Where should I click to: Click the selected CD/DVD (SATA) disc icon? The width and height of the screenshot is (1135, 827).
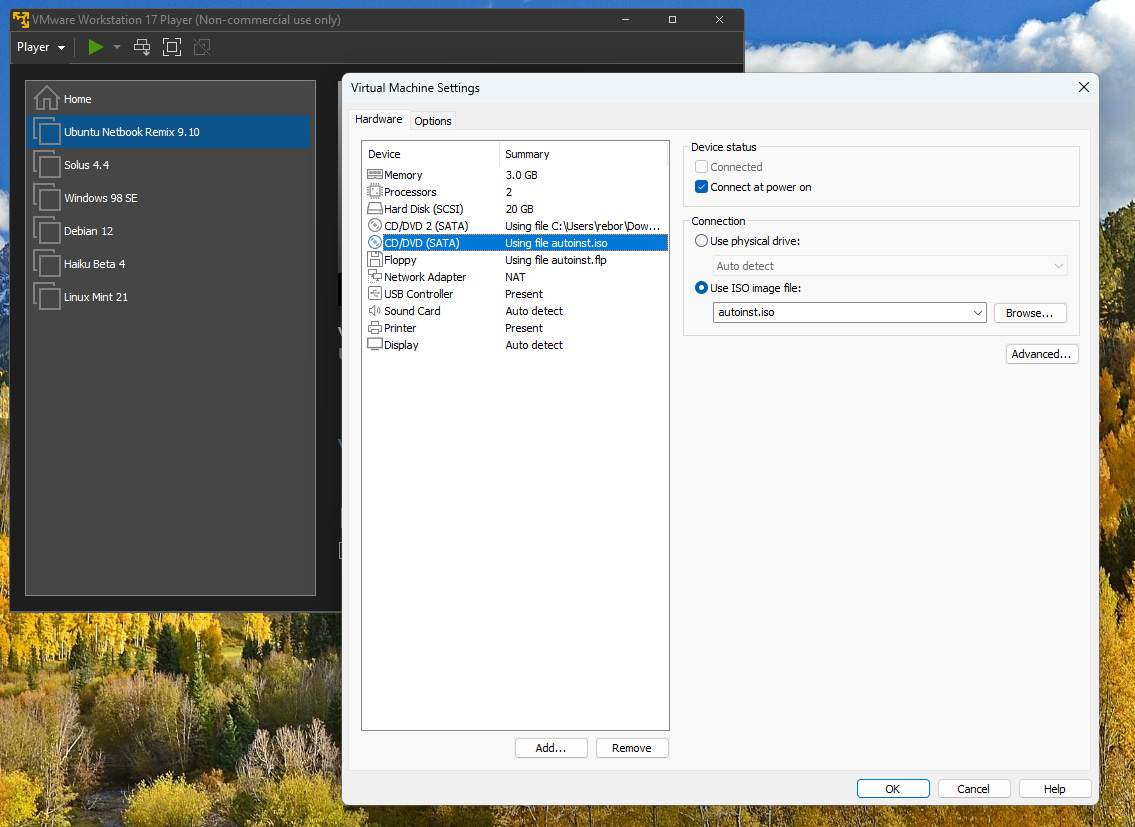tap(374, 243)
